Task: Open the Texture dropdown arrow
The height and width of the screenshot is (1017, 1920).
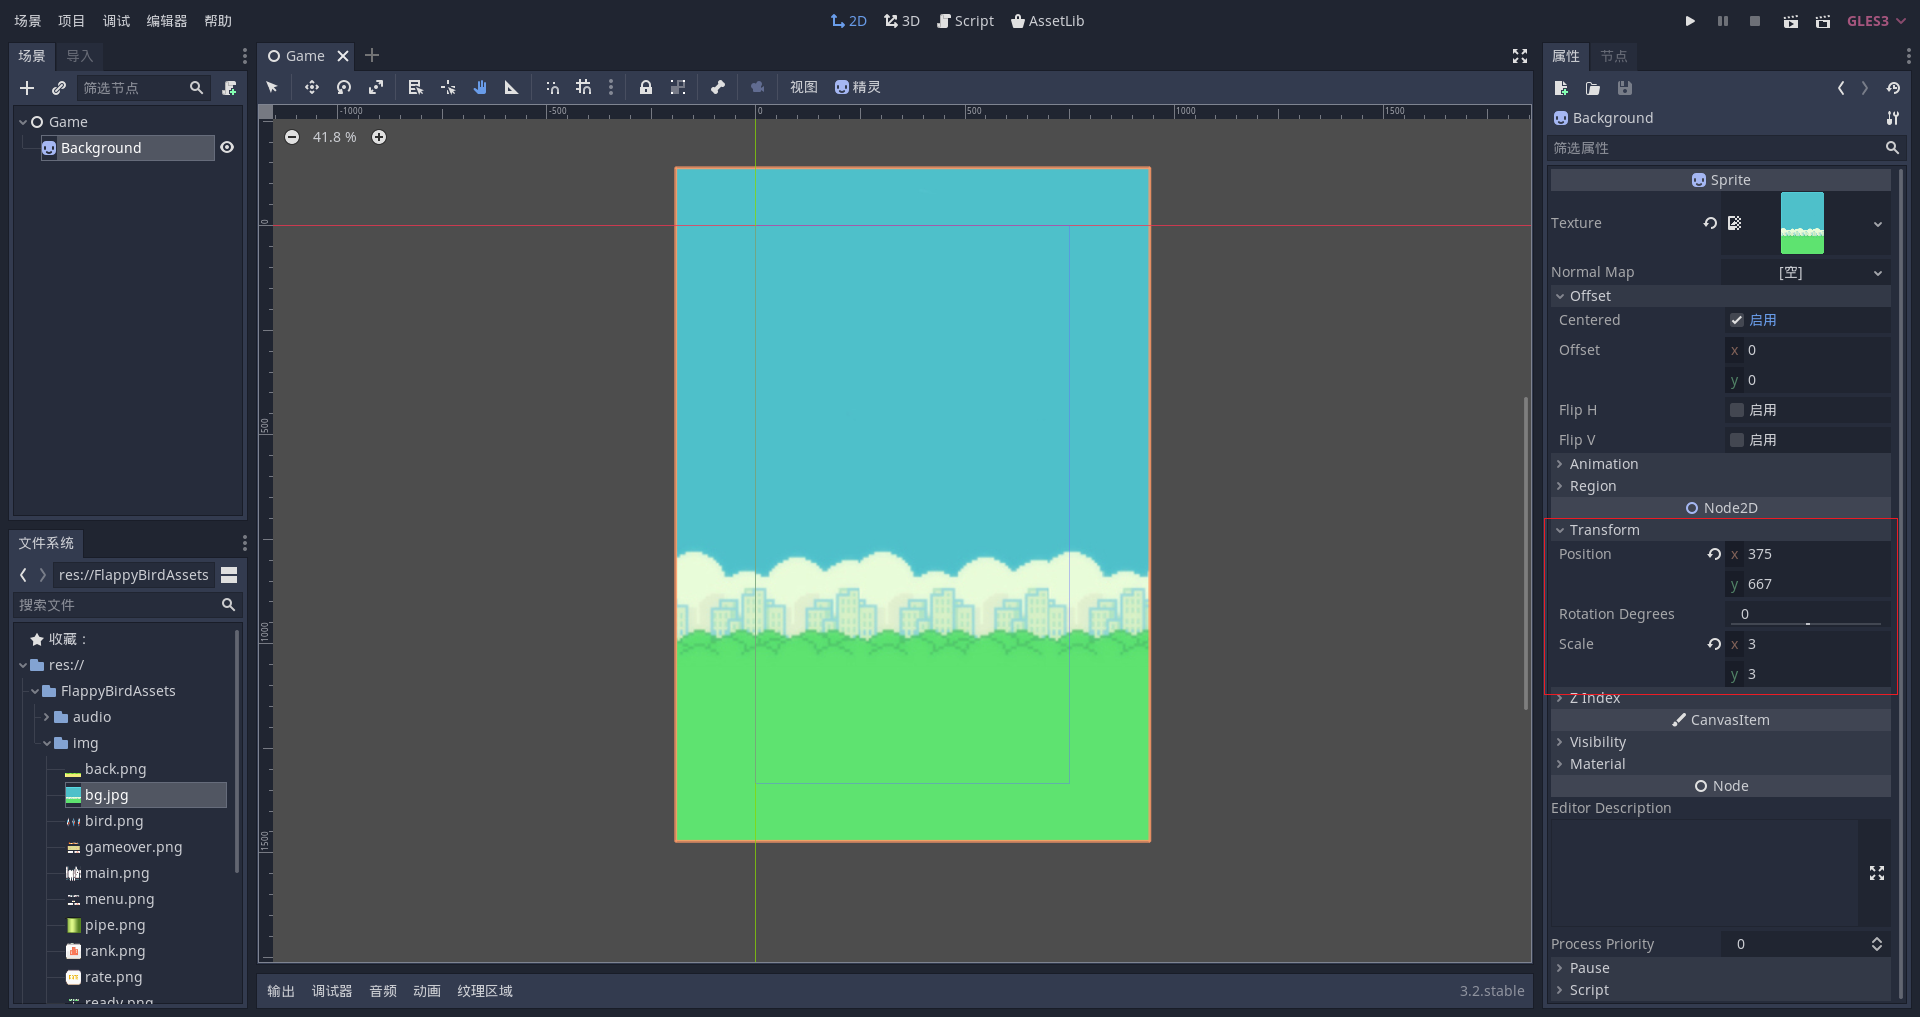Action: coord(1878,224)
